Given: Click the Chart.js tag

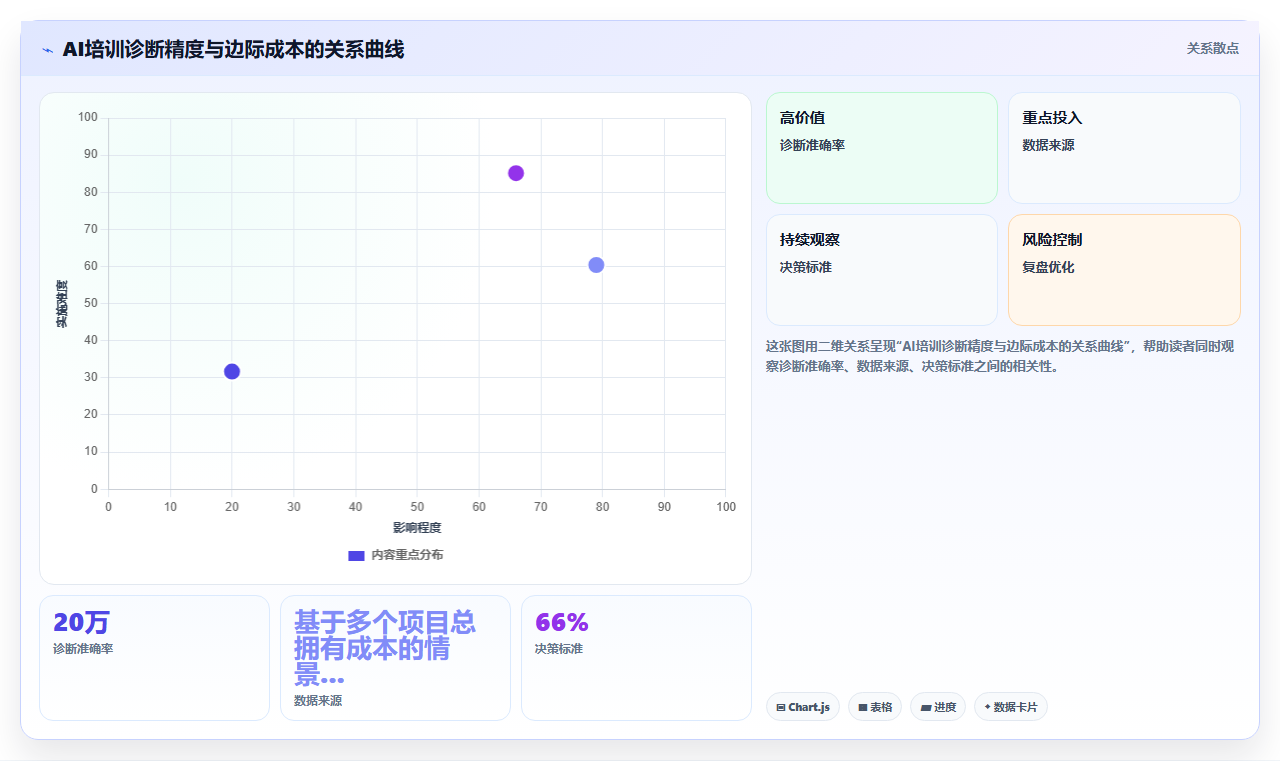Looking at the screenshot, I should [803, 707].
